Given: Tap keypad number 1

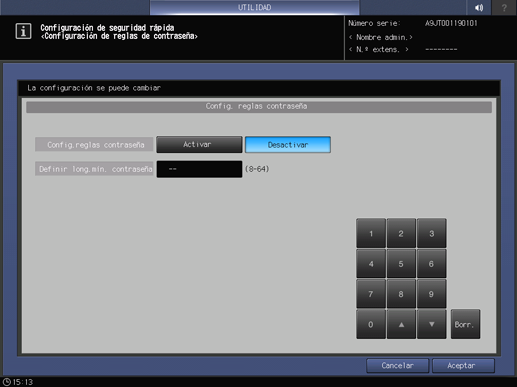Looking at the screenshot, I should point(371,233).
